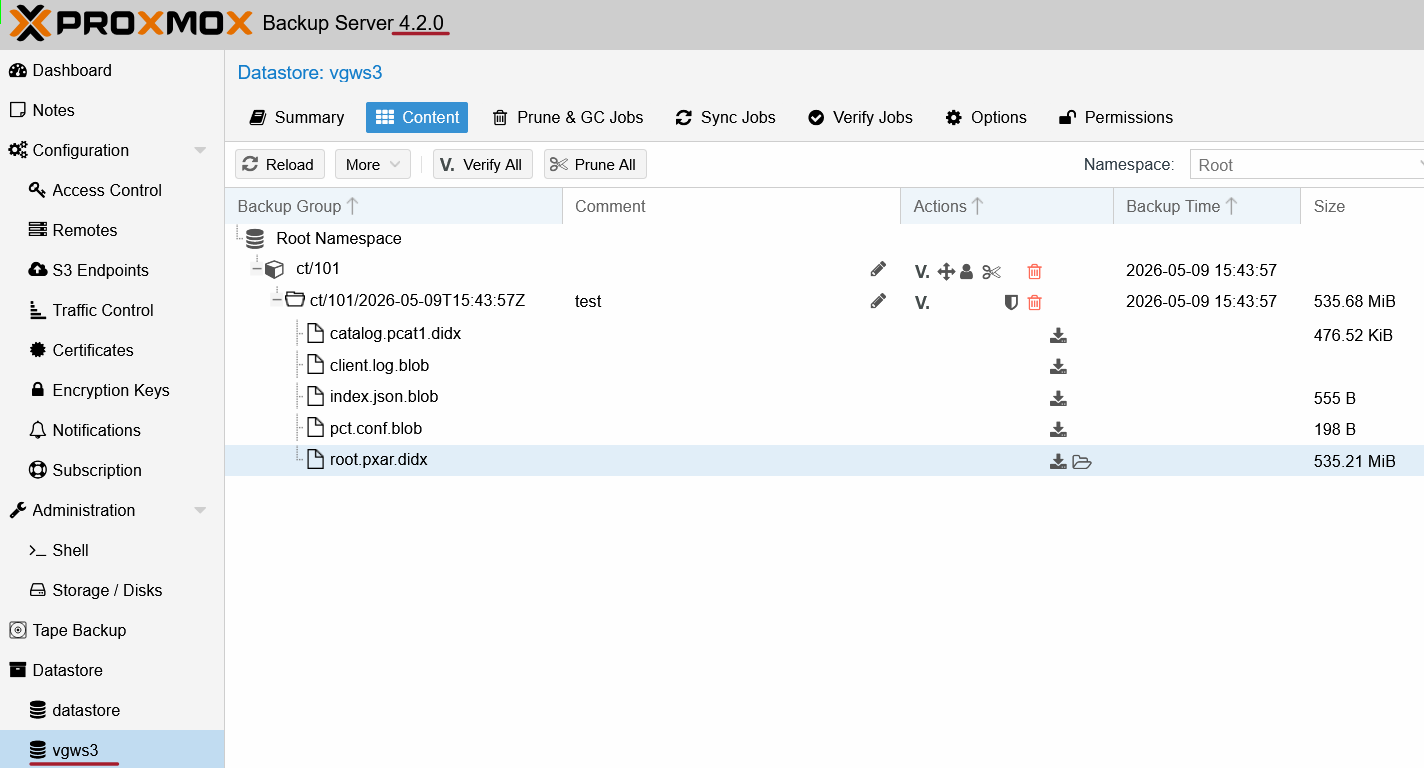
Task: Click the Verify All button
Action: tap(482, 165)
